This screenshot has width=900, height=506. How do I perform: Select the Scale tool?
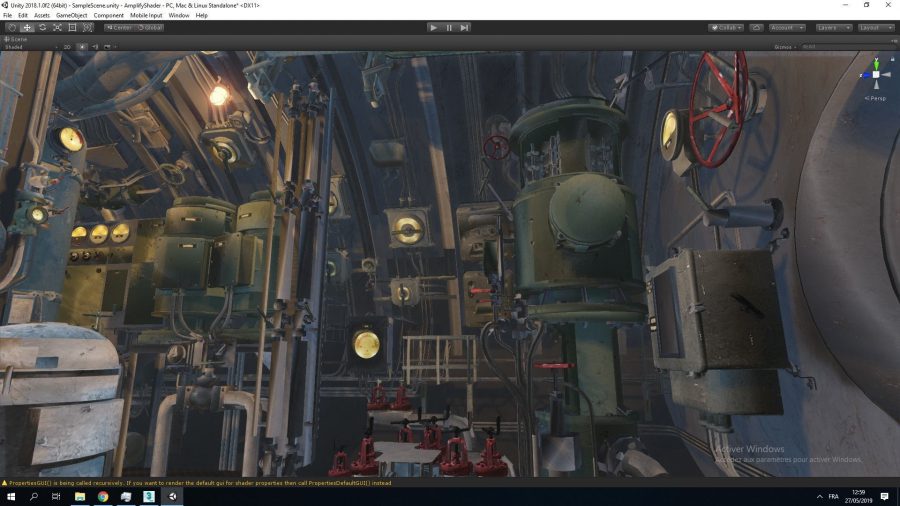[57, 27]
